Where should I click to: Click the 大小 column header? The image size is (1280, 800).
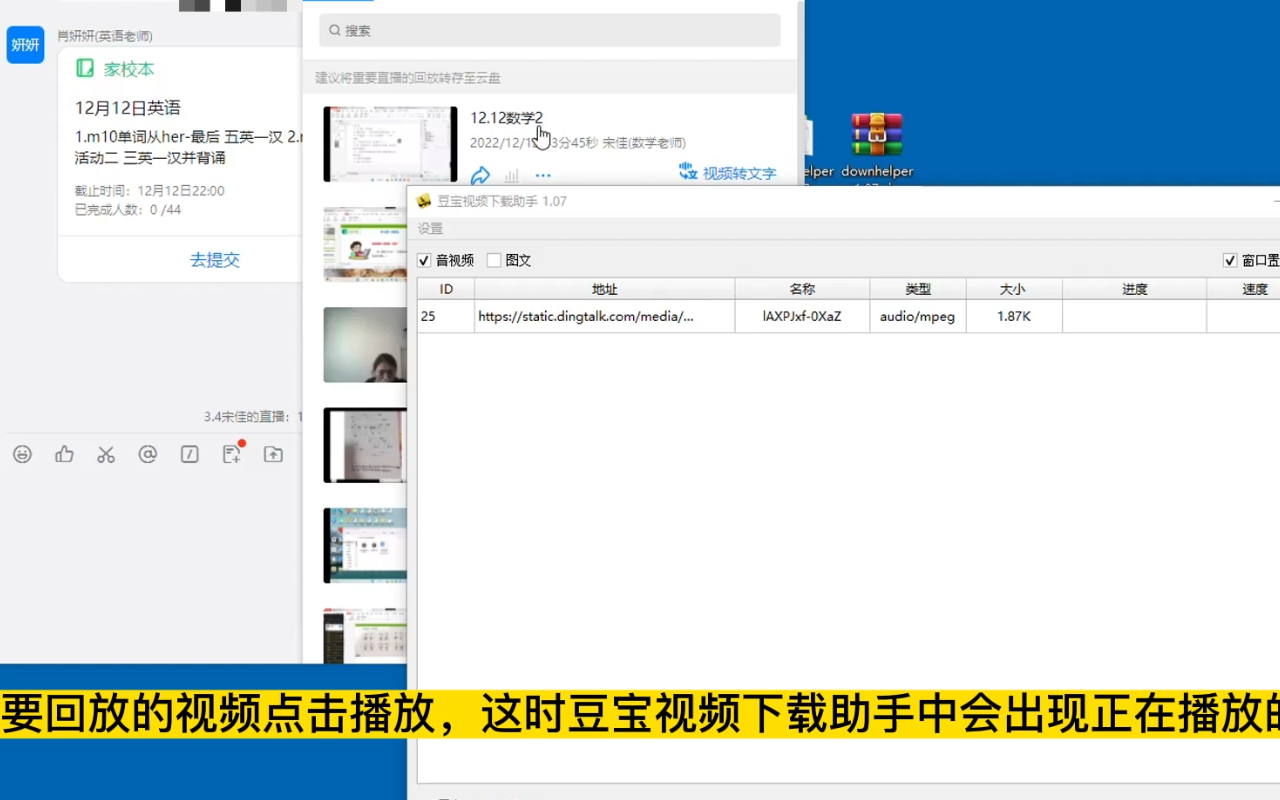point(1012,289)
